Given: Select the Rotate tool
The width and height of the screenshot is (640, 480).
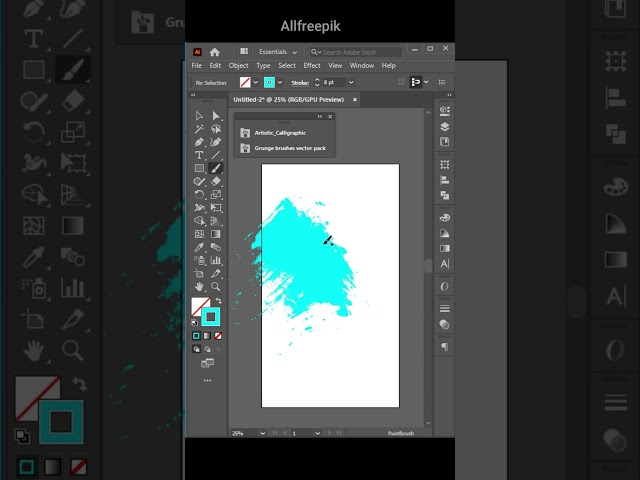Looking at the screenshot, I should pyautogui.click(x=199, y=195).
